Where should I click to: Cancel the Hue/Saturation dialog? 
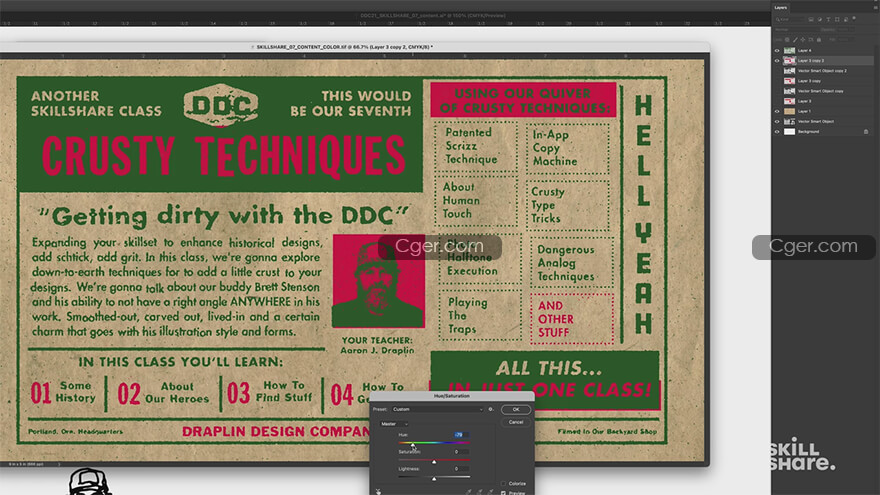click(516, 422)
